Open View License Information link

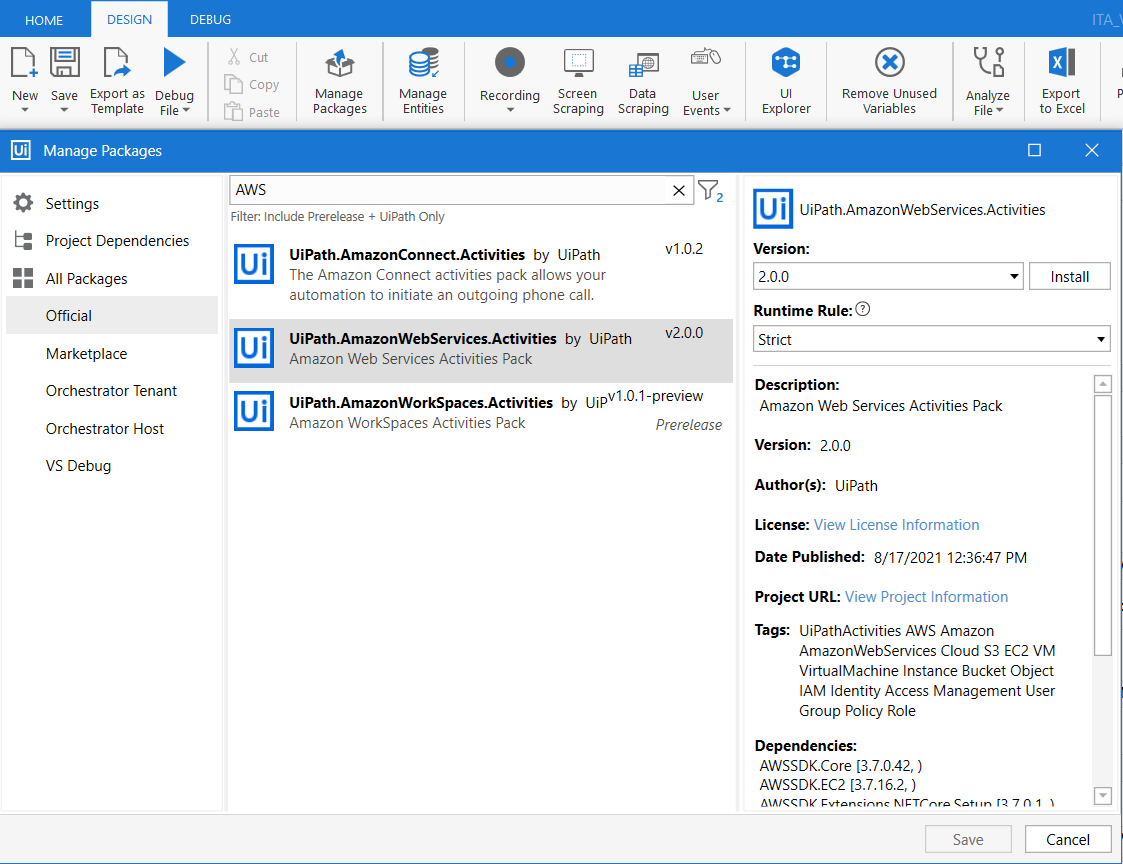pyautogui.click(x=896, y=524)
